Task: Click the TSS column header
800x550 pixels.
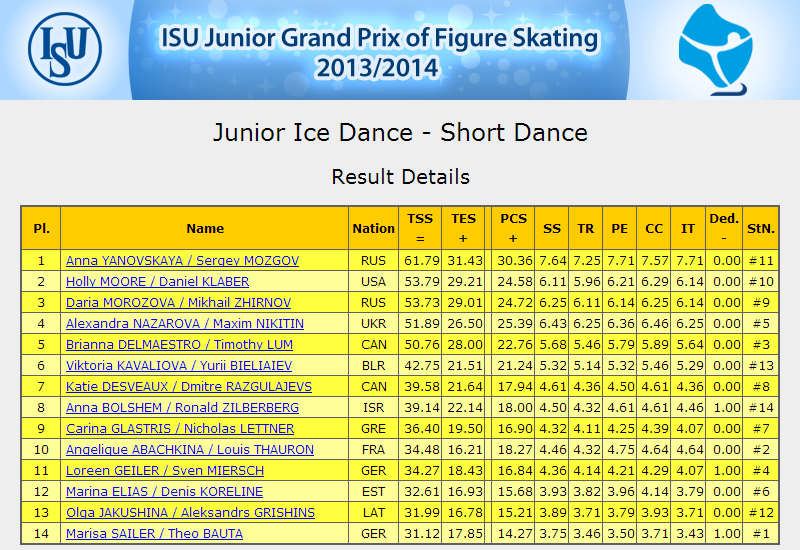Action: pos(420,228)
